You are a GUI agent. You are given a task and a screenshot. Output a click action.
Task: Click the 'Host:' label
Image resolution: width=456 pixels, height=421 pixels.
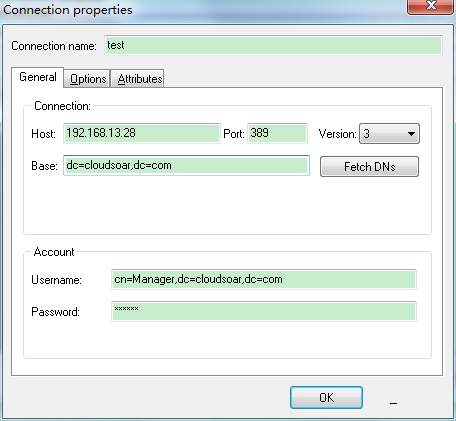43,134
